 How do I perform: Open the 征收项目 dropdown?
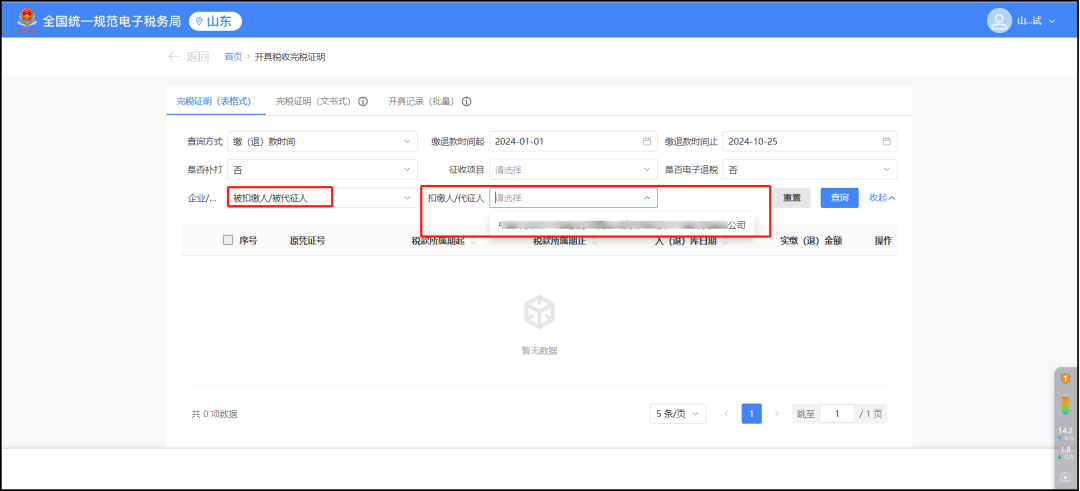(573, 169)
